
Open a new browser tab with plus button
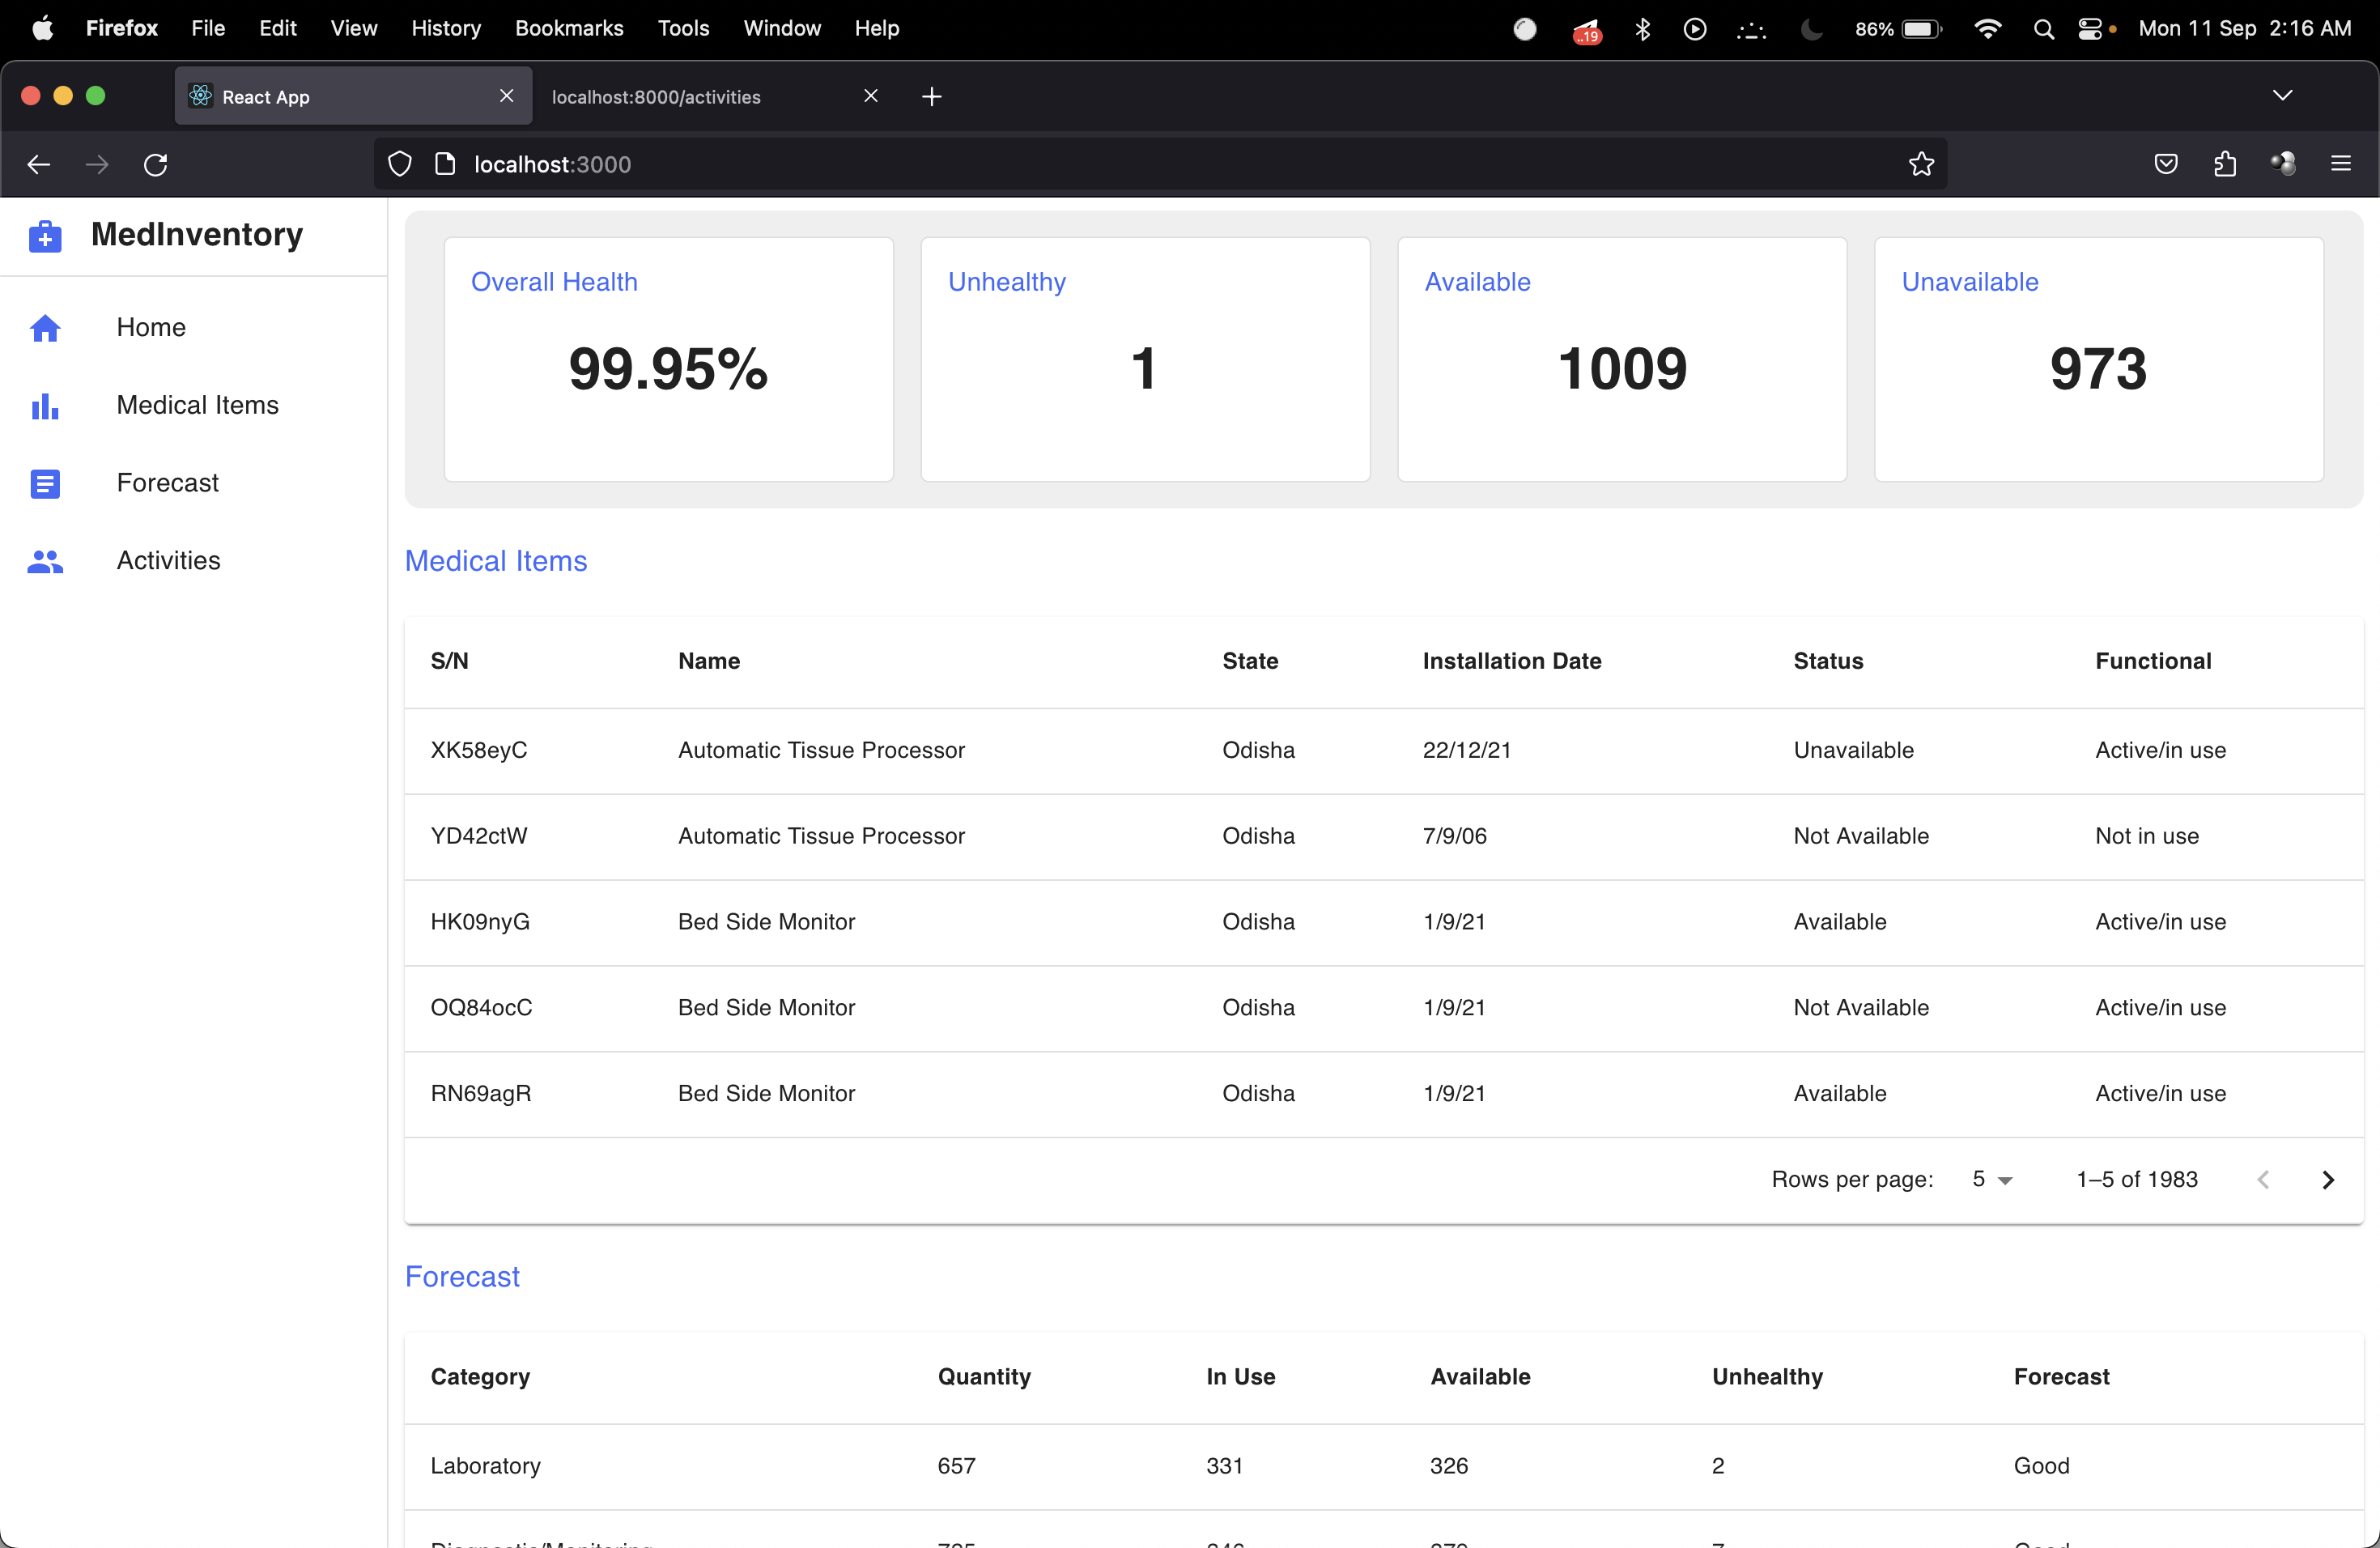point(931,97)
